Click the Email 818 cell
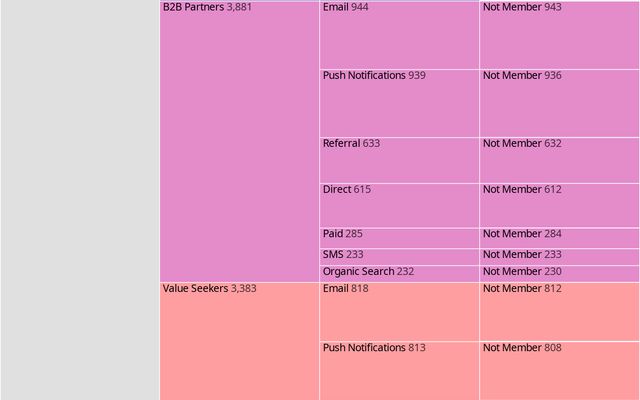 coord(399,312)
